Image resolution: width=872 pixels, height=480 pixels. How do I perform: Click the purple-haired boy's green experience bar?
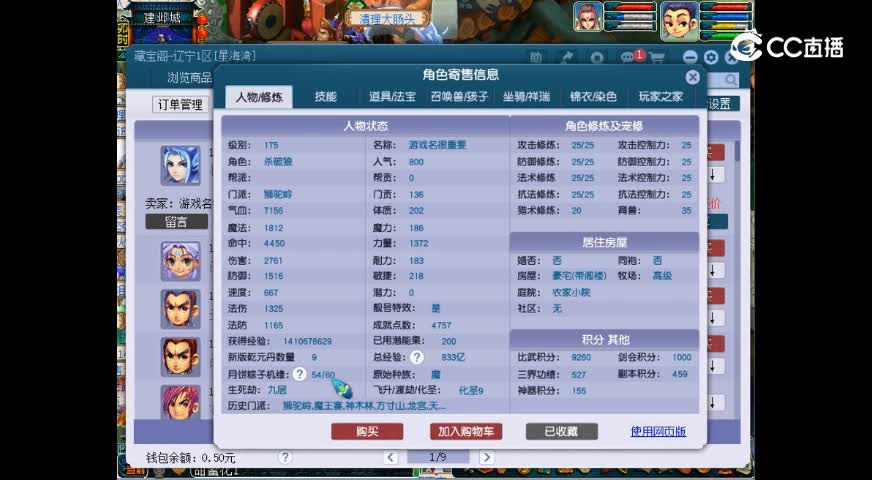(x=724, y=35)
